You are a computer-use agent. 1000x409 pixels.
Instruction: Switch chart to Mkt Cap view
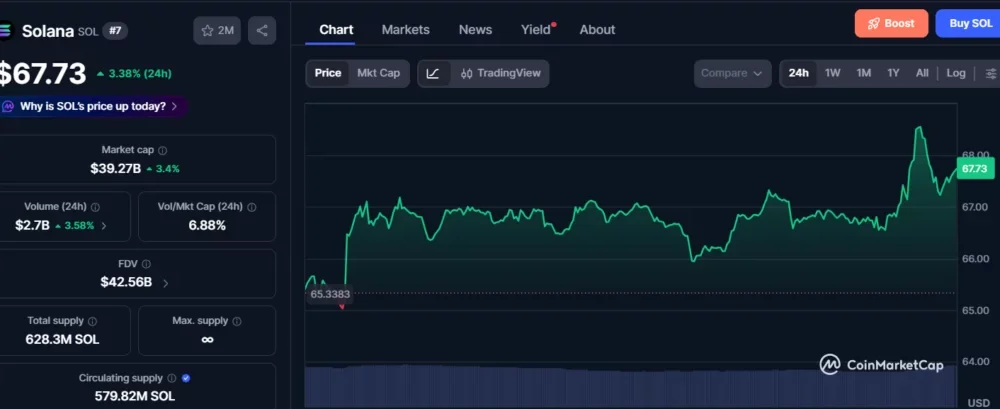378,73
